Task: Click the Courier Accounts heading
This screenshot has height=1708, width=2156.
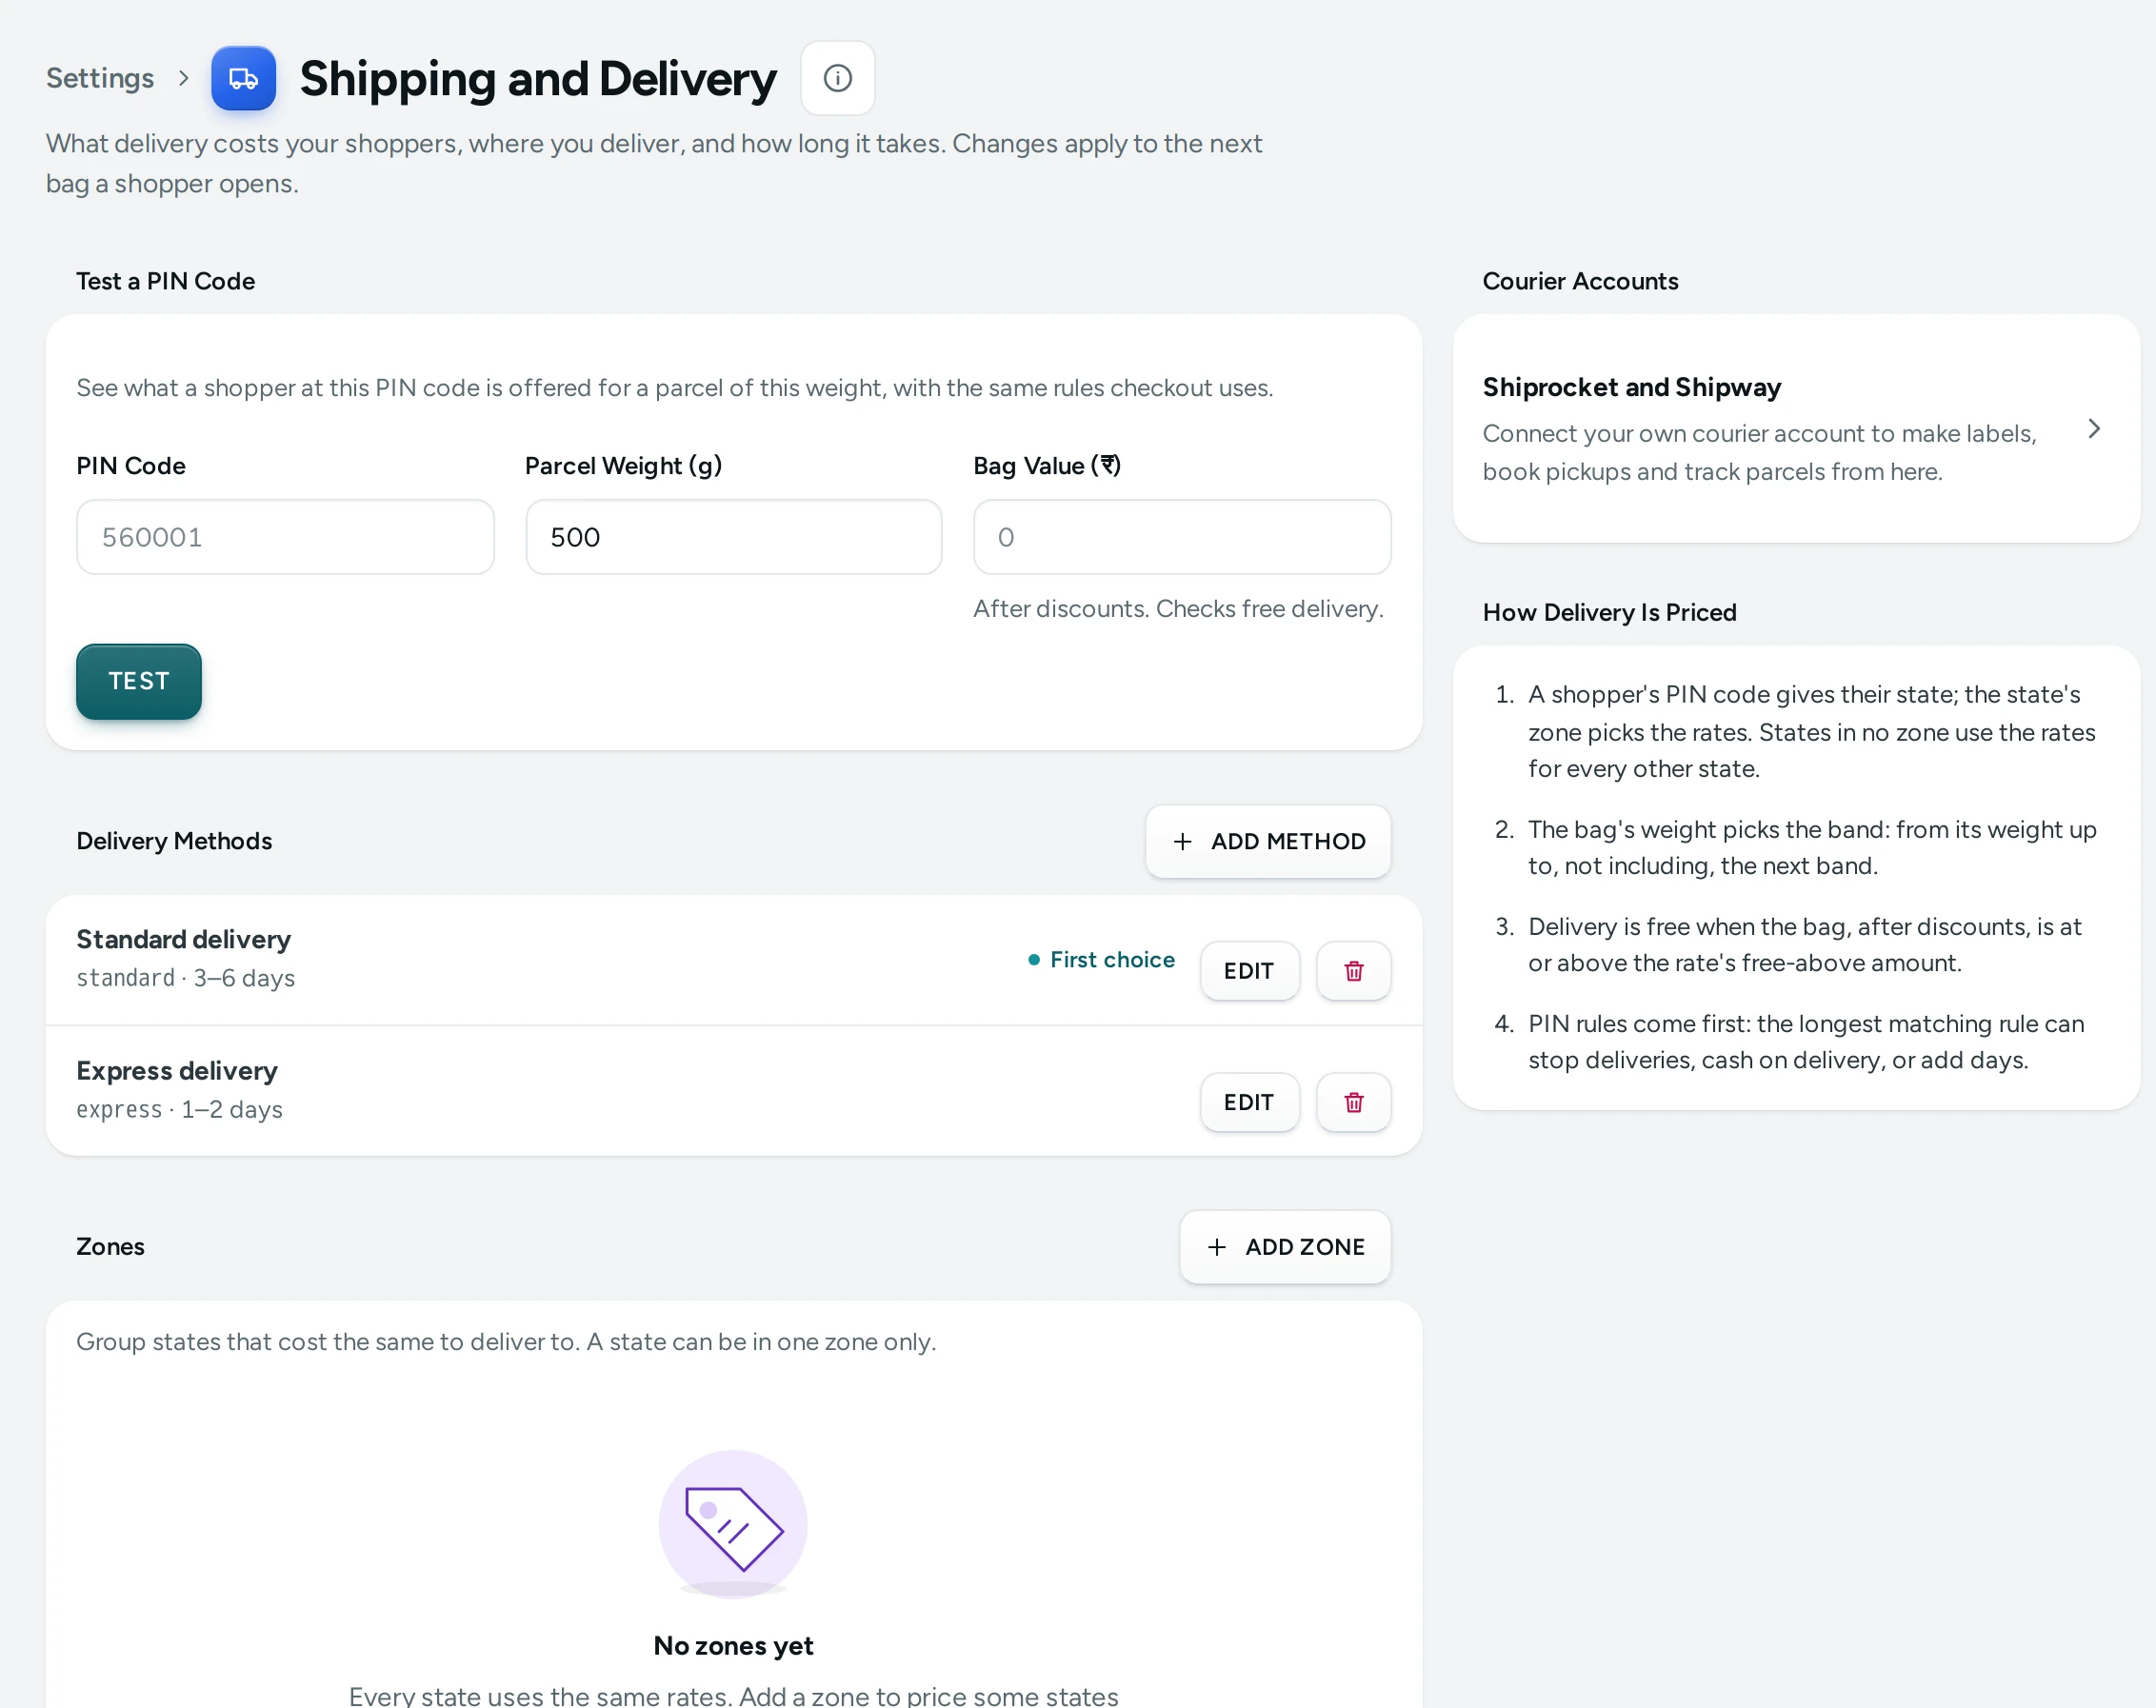Action: click(x=1580, y=281)
